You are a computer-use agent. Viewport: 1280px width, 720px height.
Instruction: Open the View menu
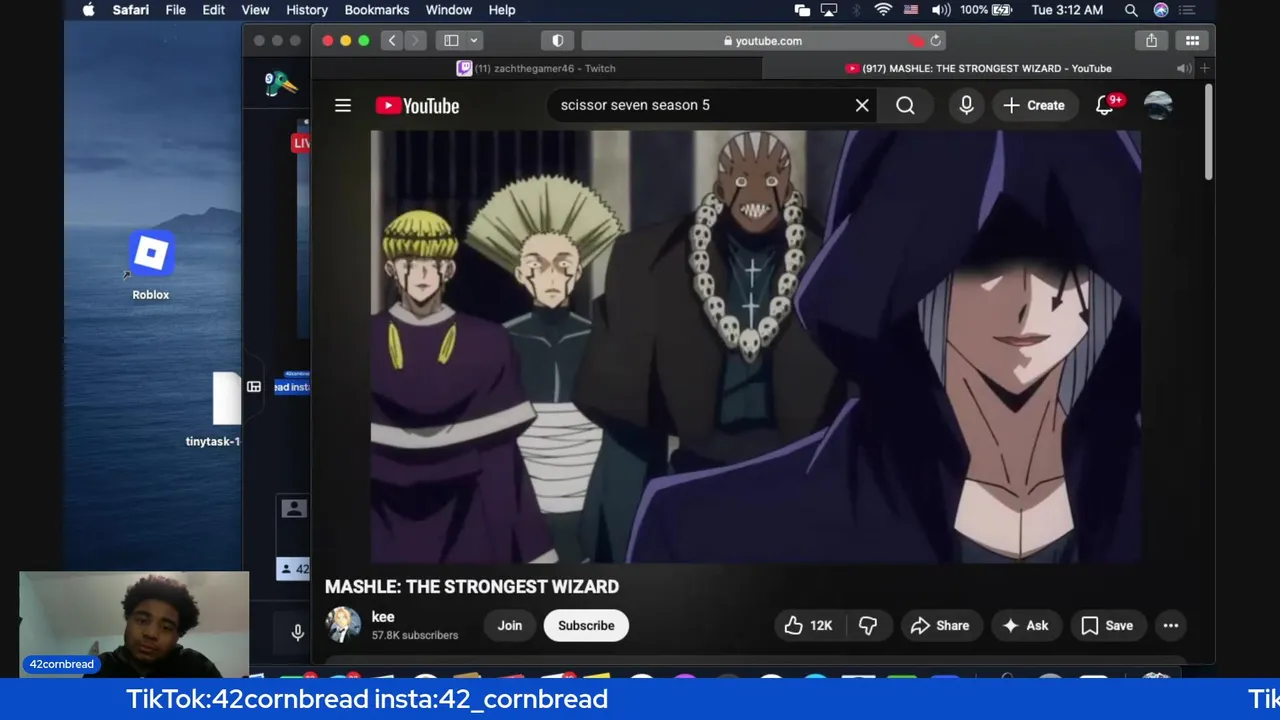pyautogui.click(x=255, y=10)
